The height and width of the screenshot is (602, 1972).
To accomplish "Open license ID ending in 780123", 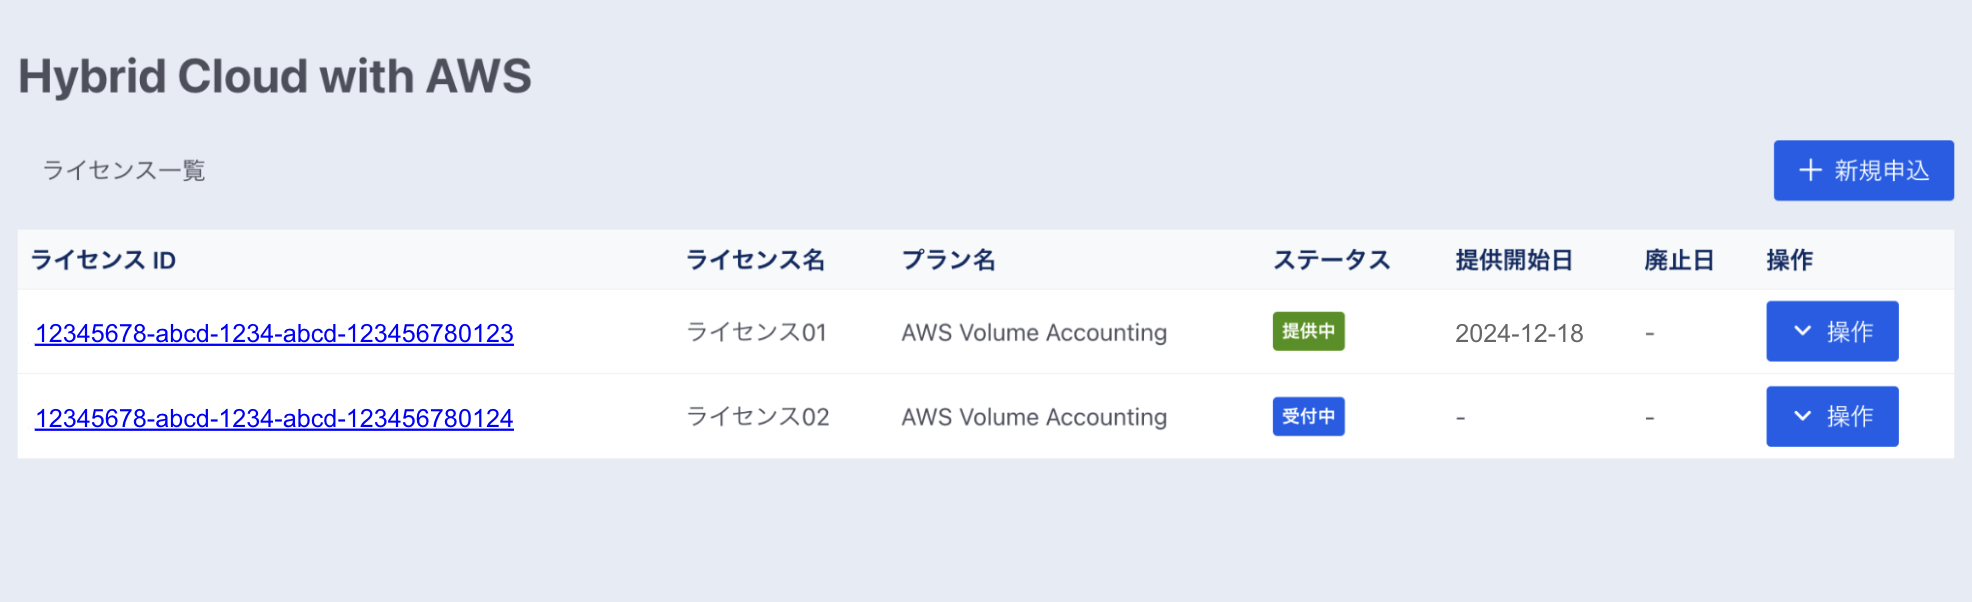I will point(274,333).
